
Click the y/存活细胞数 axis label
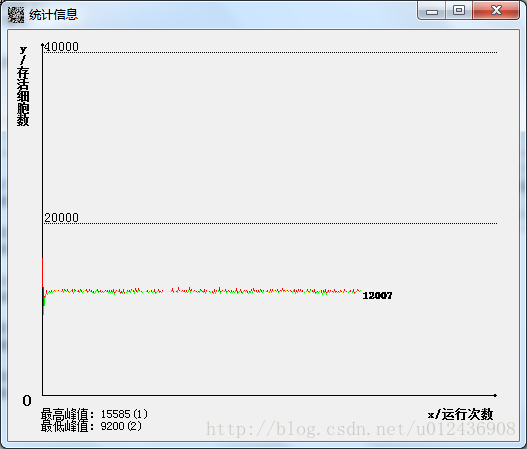click(x=23, y=86)
